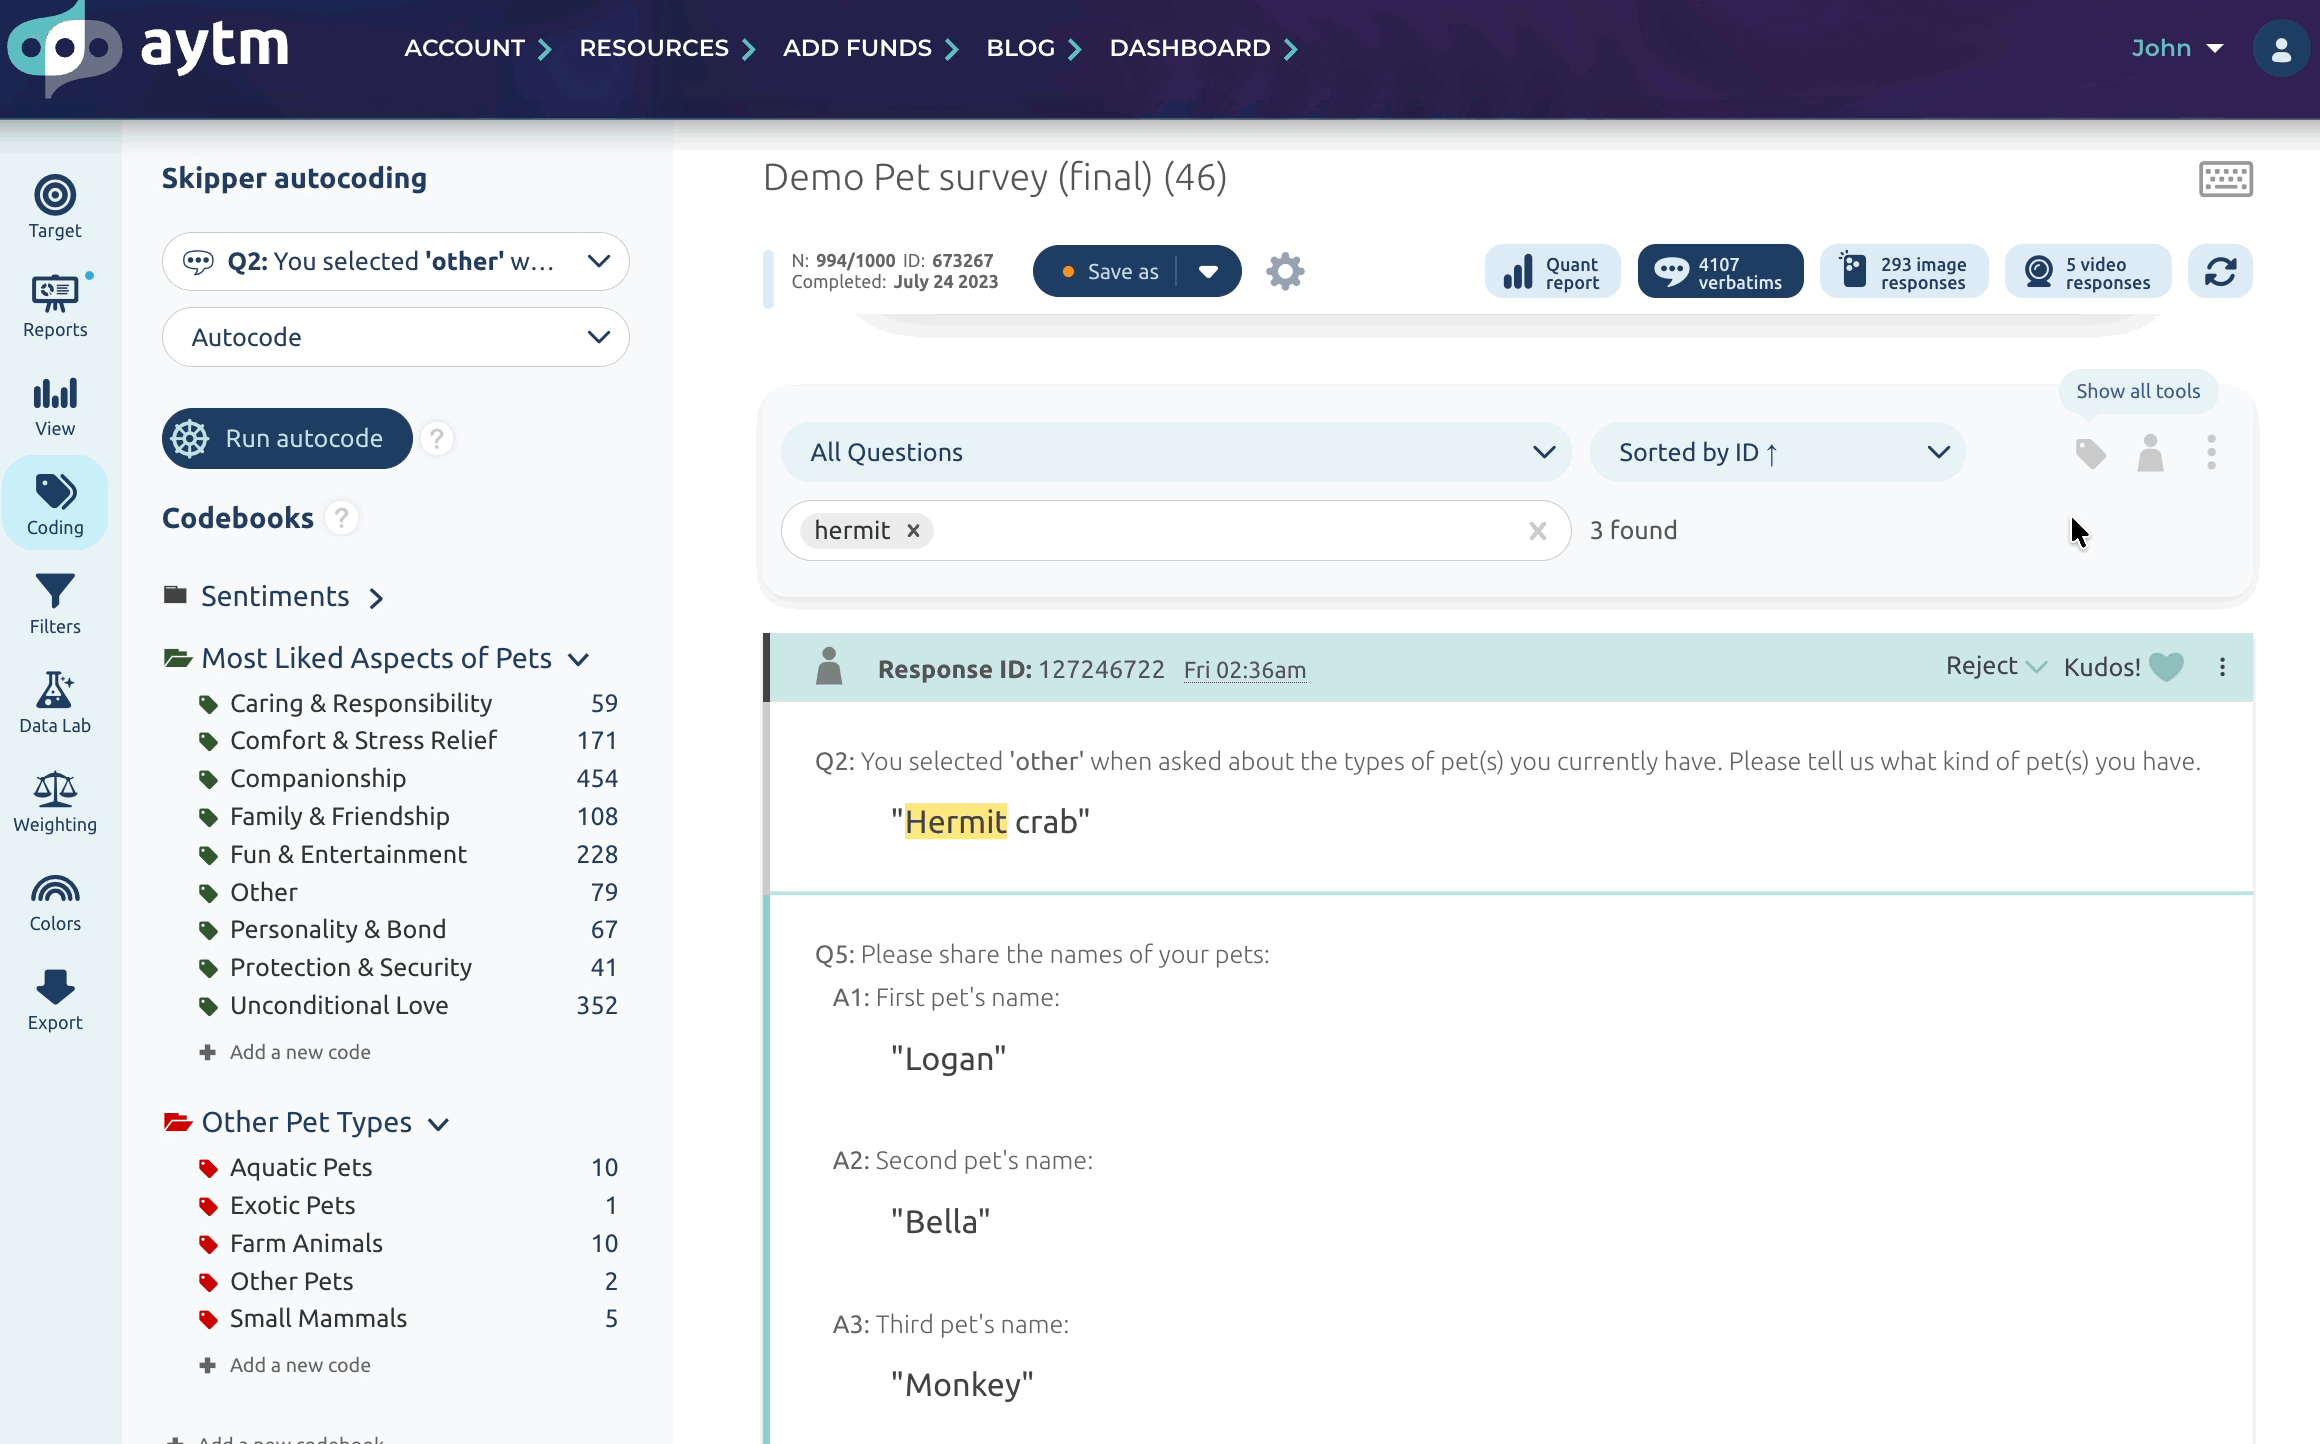Open the Filters sidebar section
2320x1444 pixels.
click(x=55, y=603)
